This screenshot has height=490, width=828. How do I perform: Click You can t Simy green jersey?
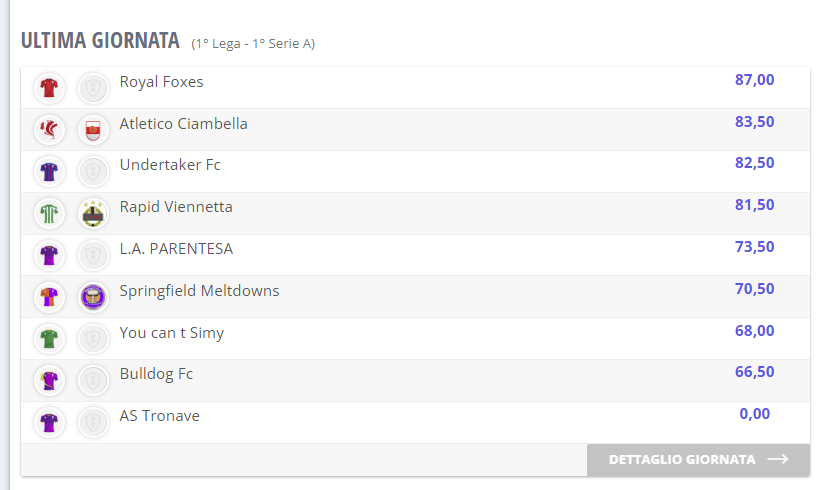[49, 339]
